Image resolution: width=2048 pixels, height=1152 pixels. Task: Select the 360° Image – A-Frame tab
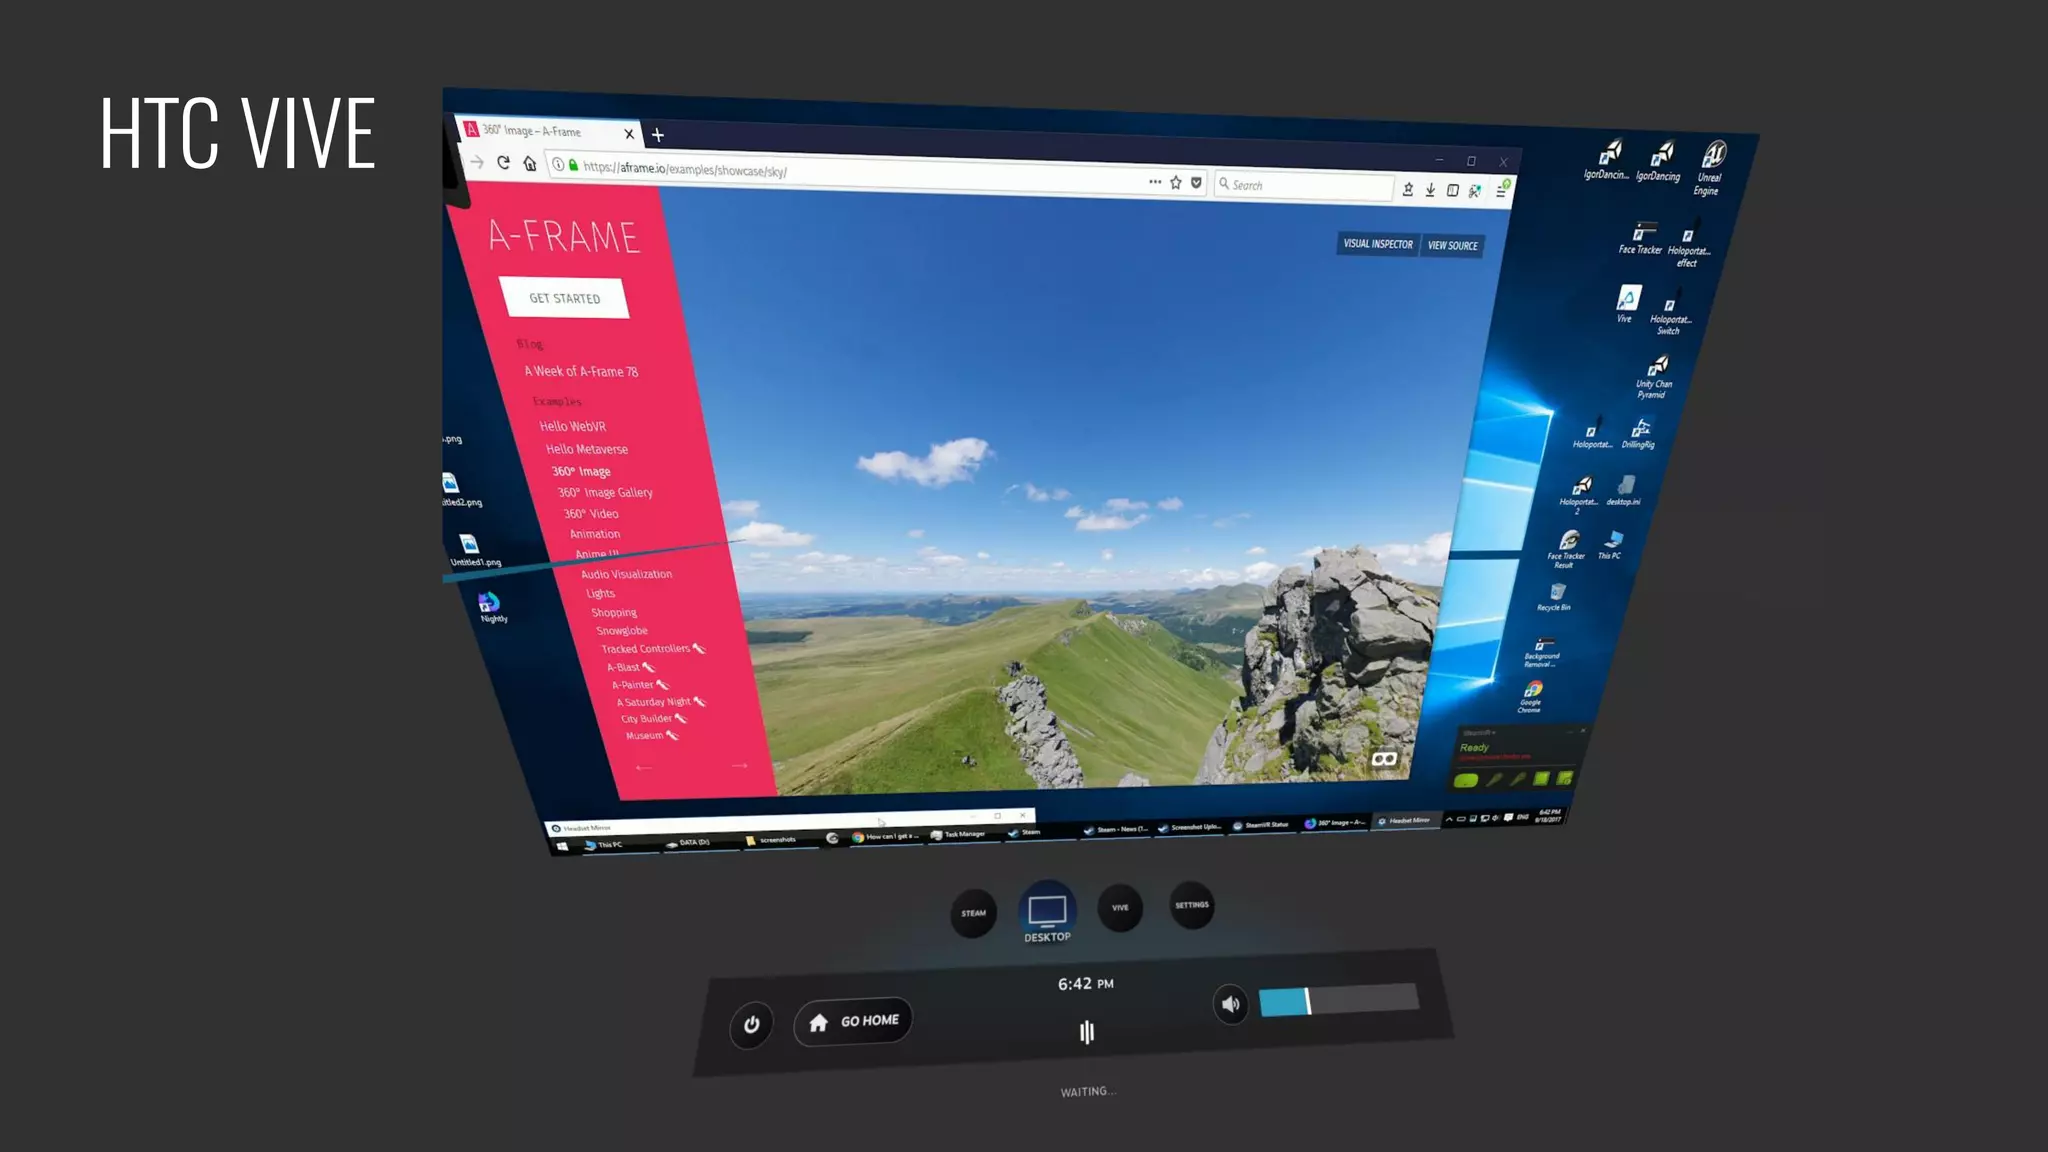pyautogui.click(x=549, y=131)
